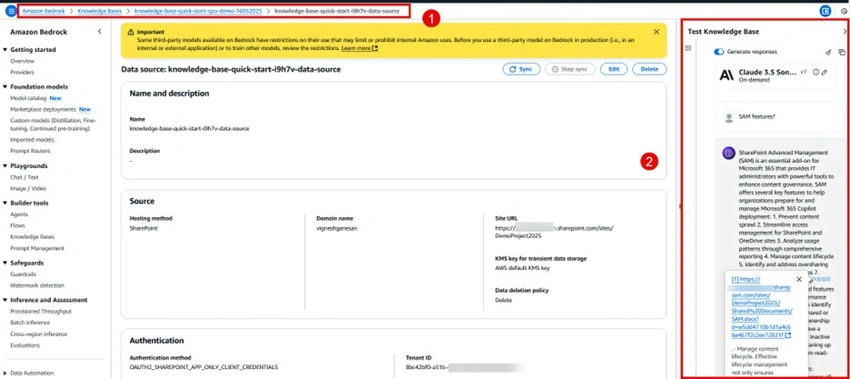Click the Edit button for the data source
Screen dimensions: 850x379
pos(614,69)
